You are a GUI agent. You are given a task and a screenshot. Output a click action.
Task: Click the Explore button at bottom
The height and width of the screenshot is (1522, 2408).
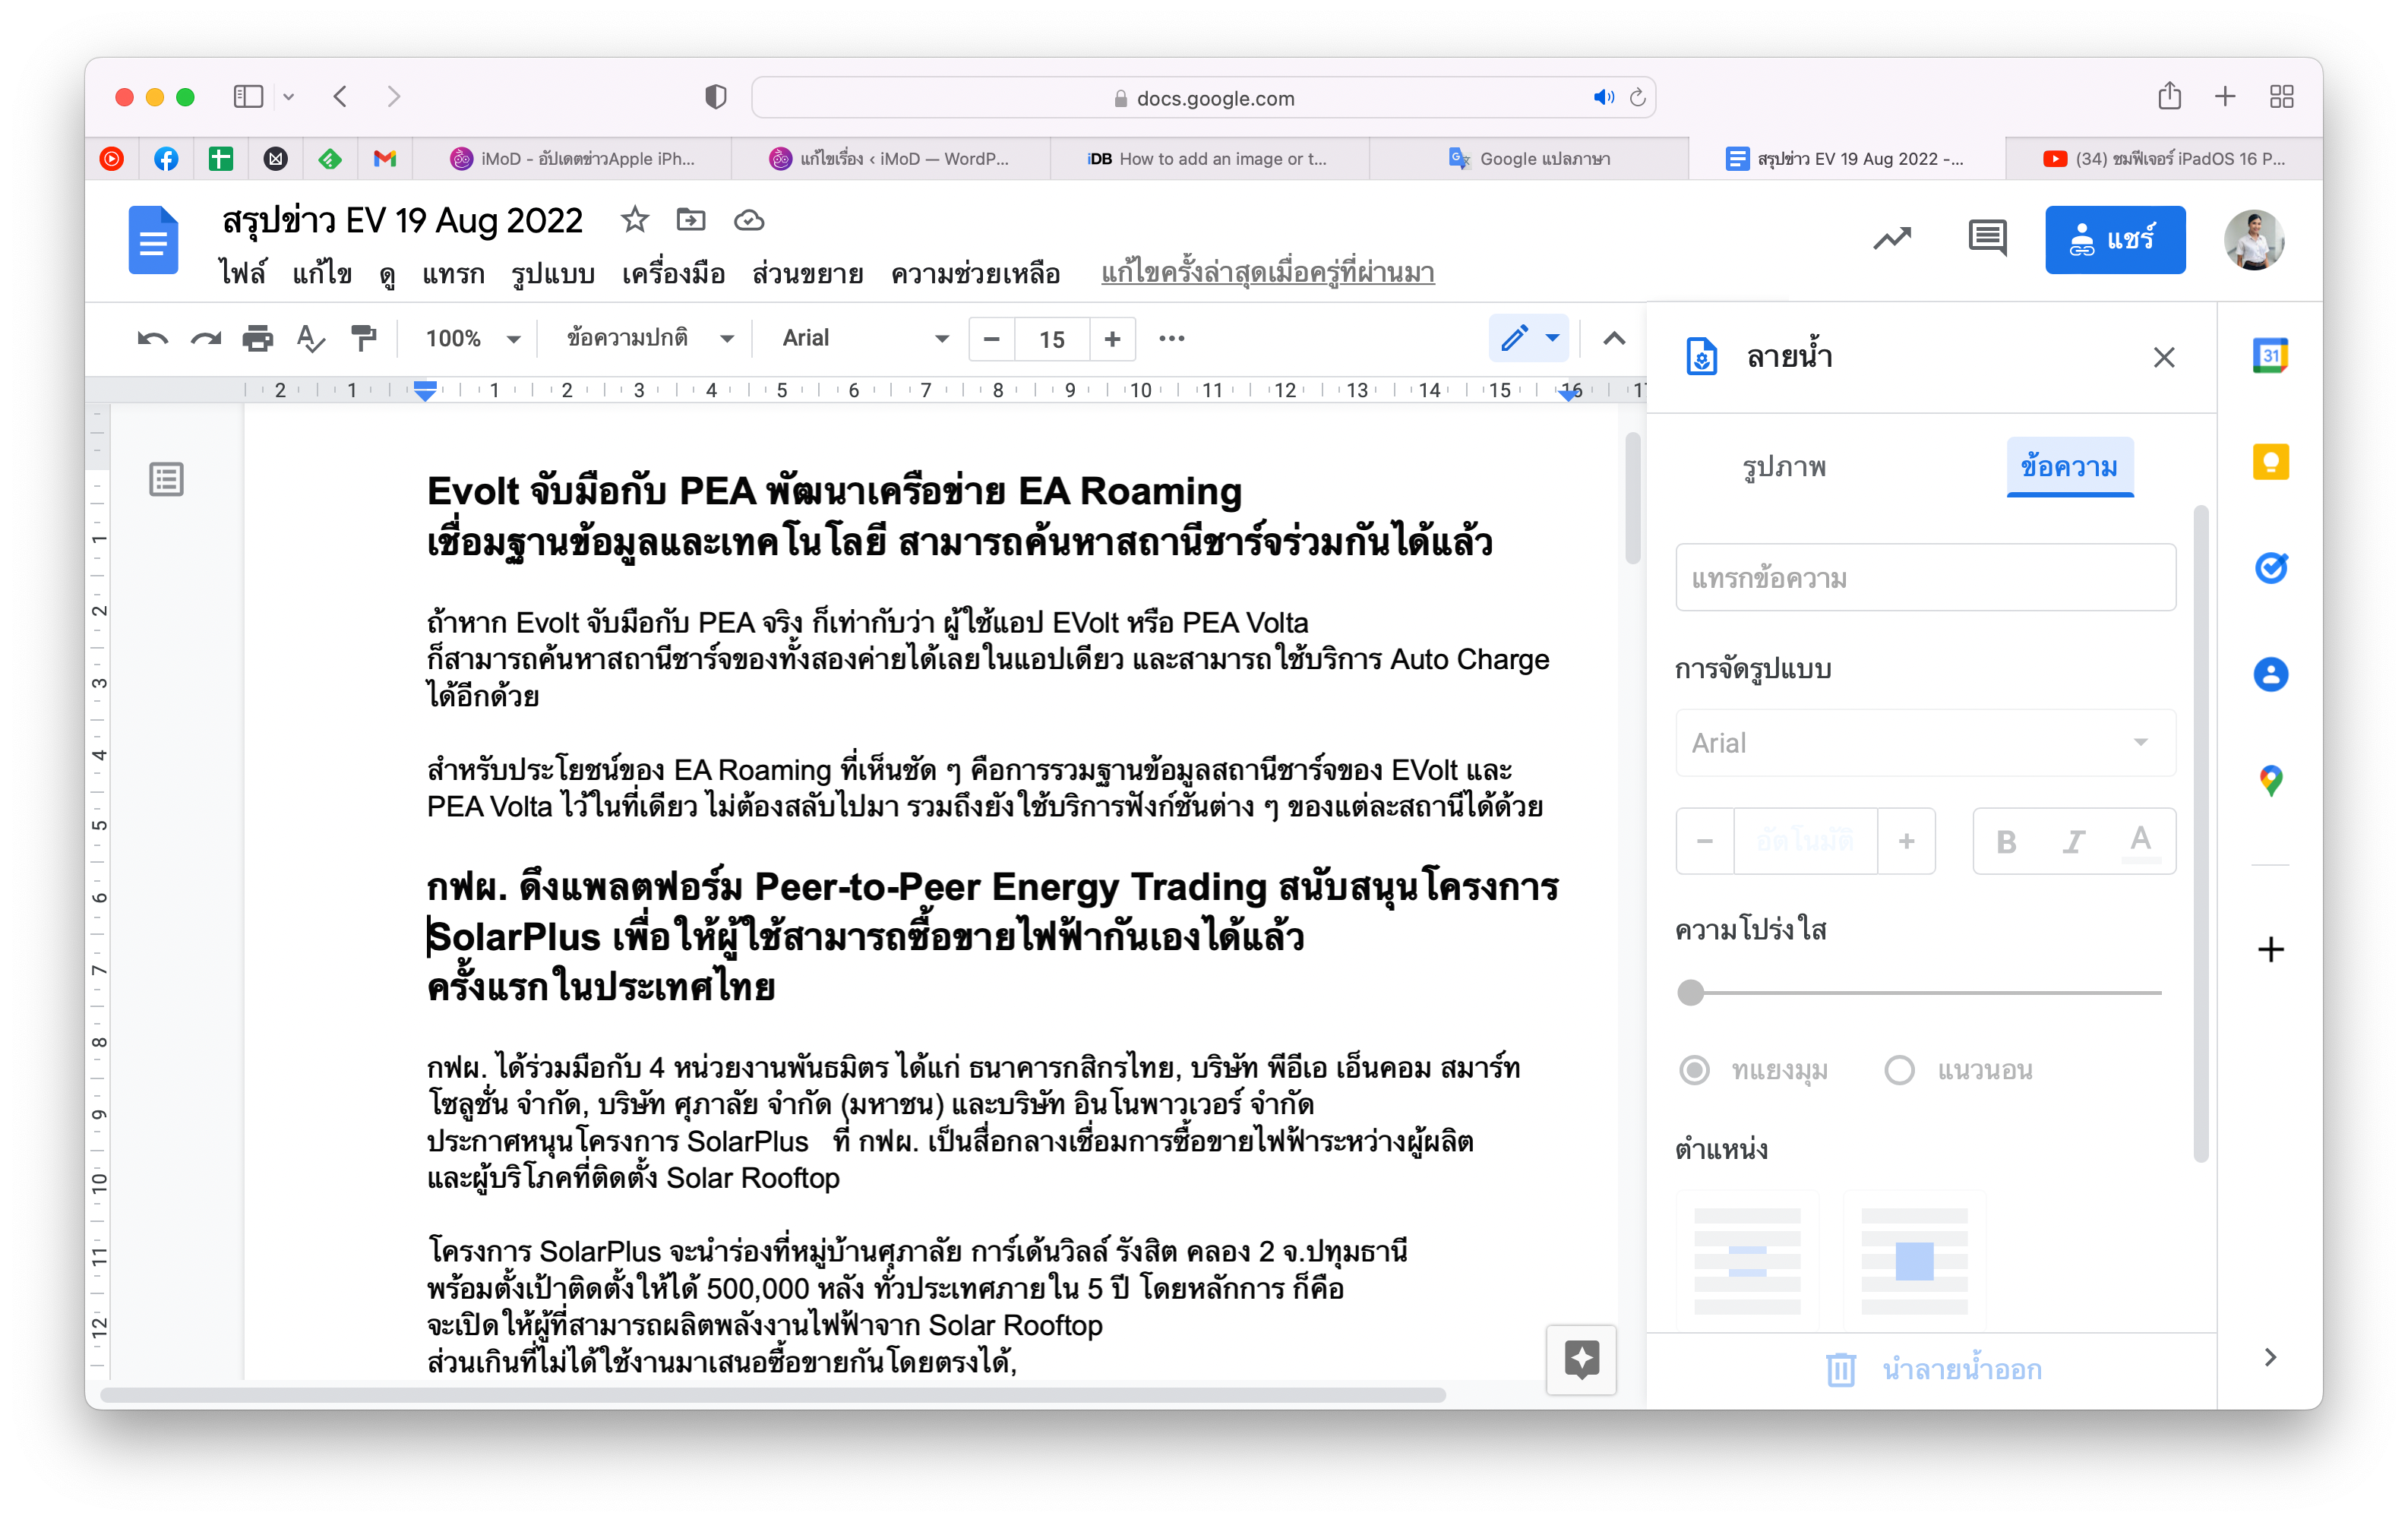pos(1581,1359)
